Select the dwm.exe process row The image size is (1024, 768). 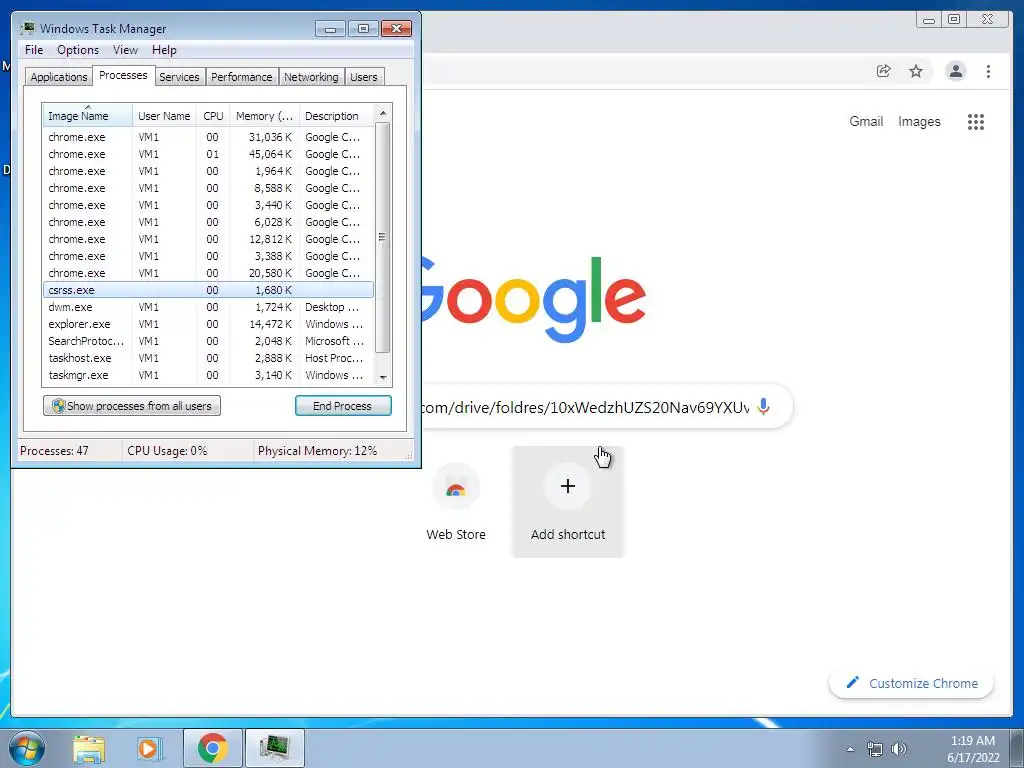[x=208, y=307]
